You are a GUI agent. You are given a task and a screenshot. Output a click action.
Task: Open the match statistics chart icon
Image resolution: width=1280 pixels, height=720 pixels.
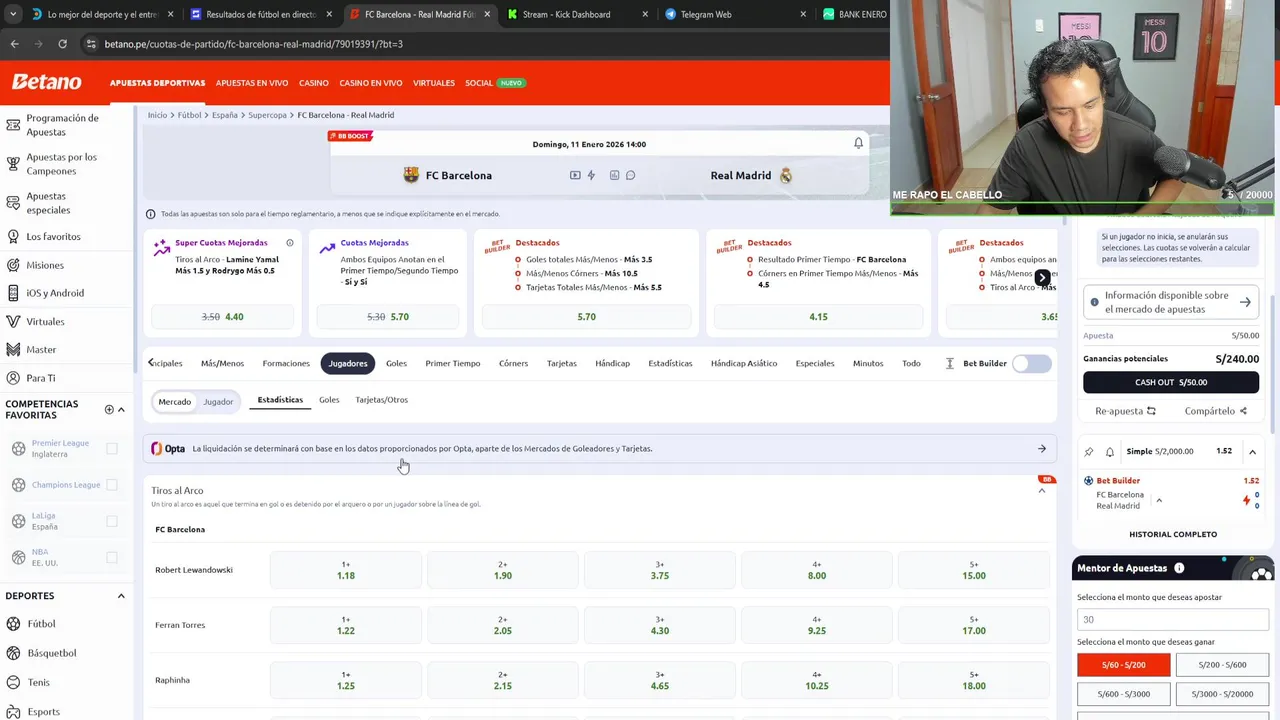click(614, 175)
